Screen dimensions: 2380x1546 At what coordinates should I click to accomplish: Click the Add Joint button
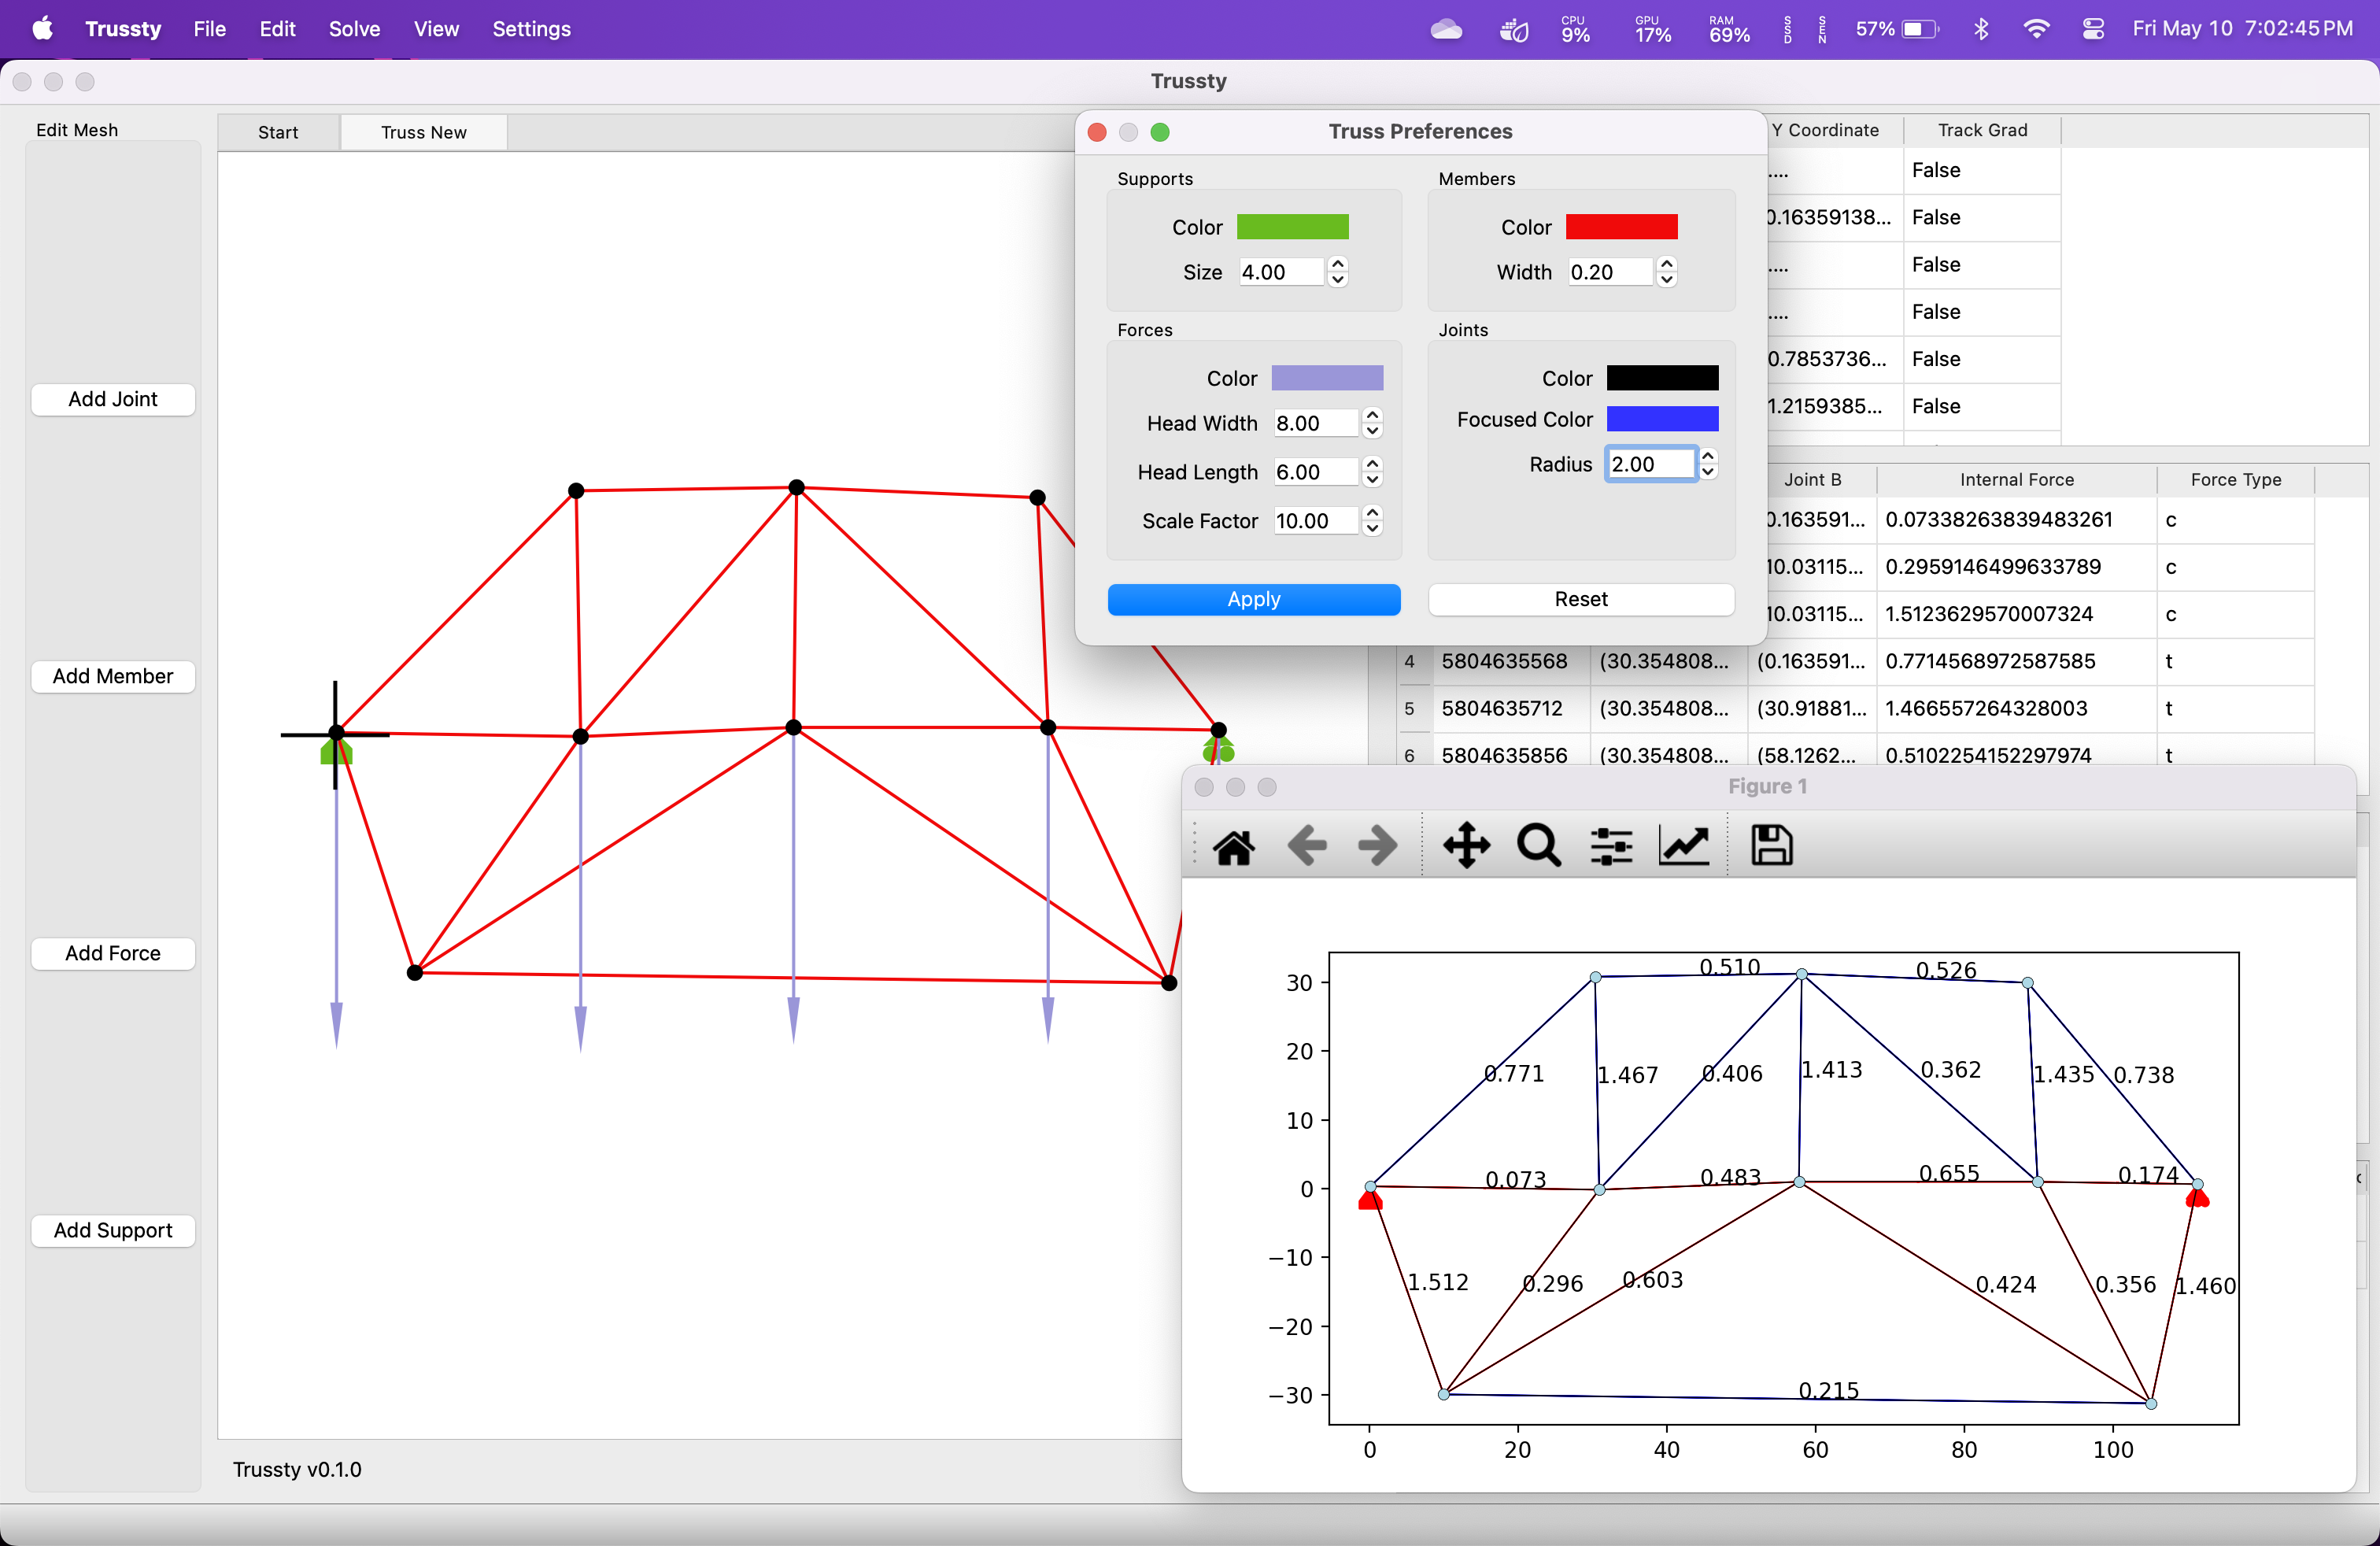click(113, 399)
